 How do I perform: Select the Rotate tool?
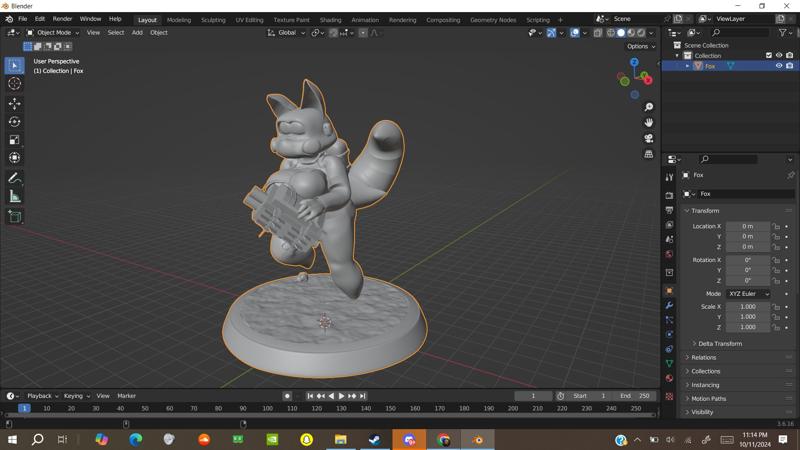coord(14,121)
